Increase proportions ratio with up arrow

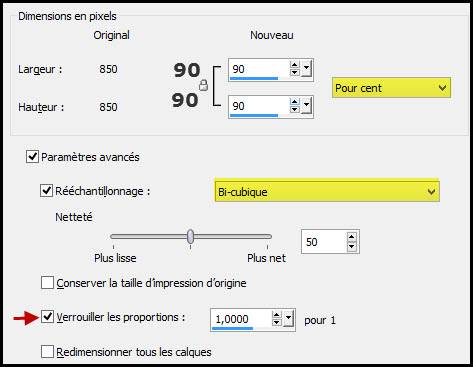click(276, 315)
